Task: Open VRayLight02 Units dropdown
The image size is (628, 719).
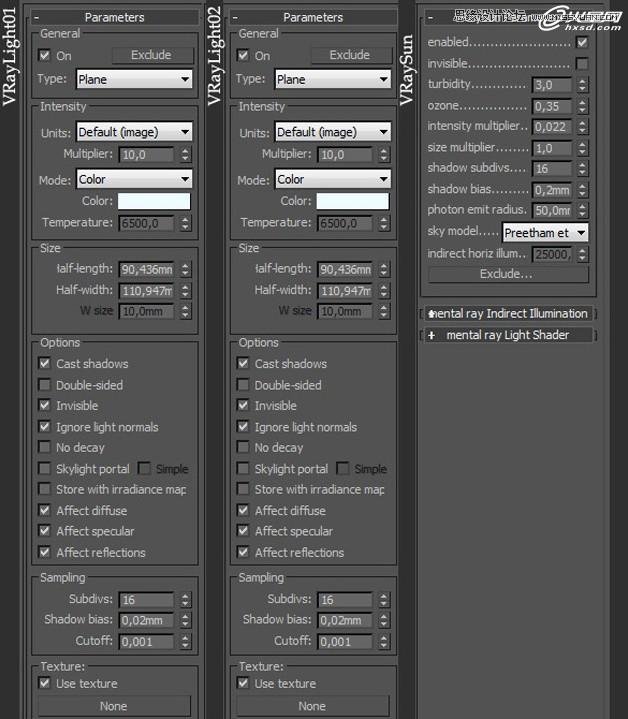Action: (332, 132)
